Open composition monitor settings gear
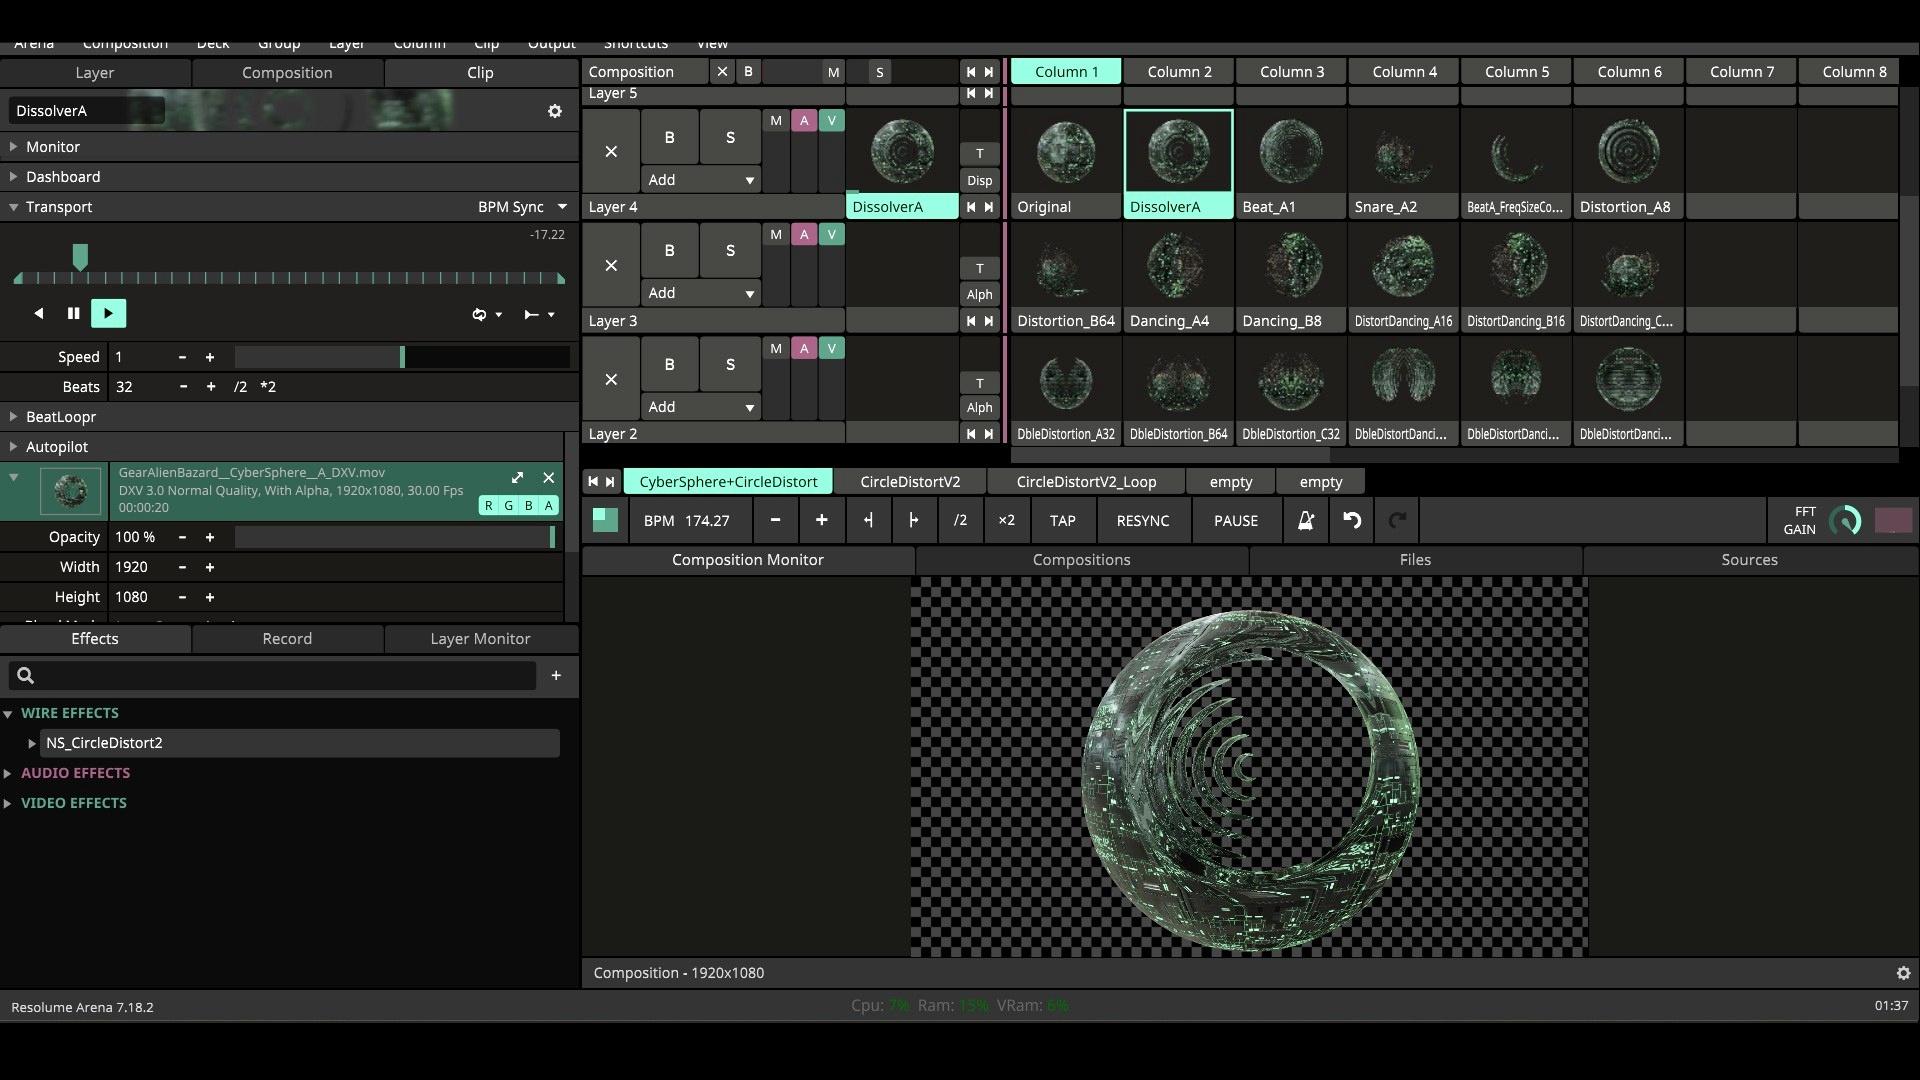Image resolution: width=1920 pixels, height=1080 pixels. click(1903, 973)
